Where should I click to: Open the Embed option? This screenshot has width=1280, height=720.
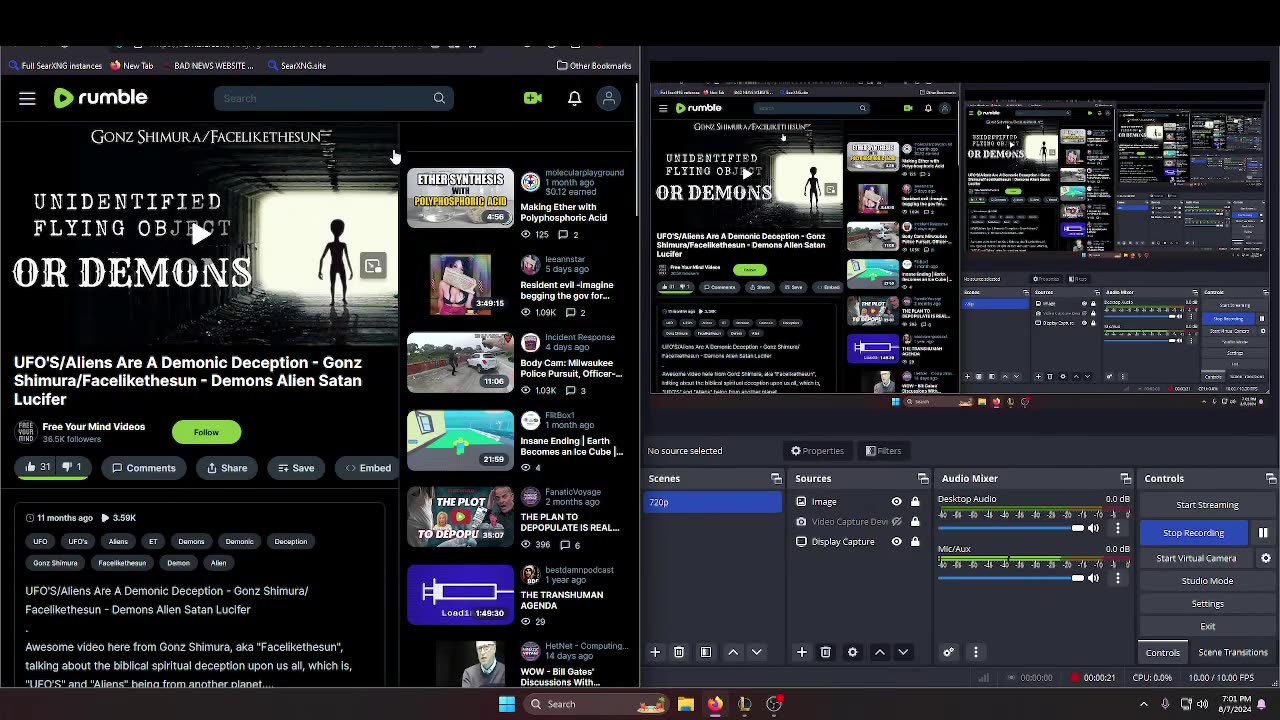[368, 468]
